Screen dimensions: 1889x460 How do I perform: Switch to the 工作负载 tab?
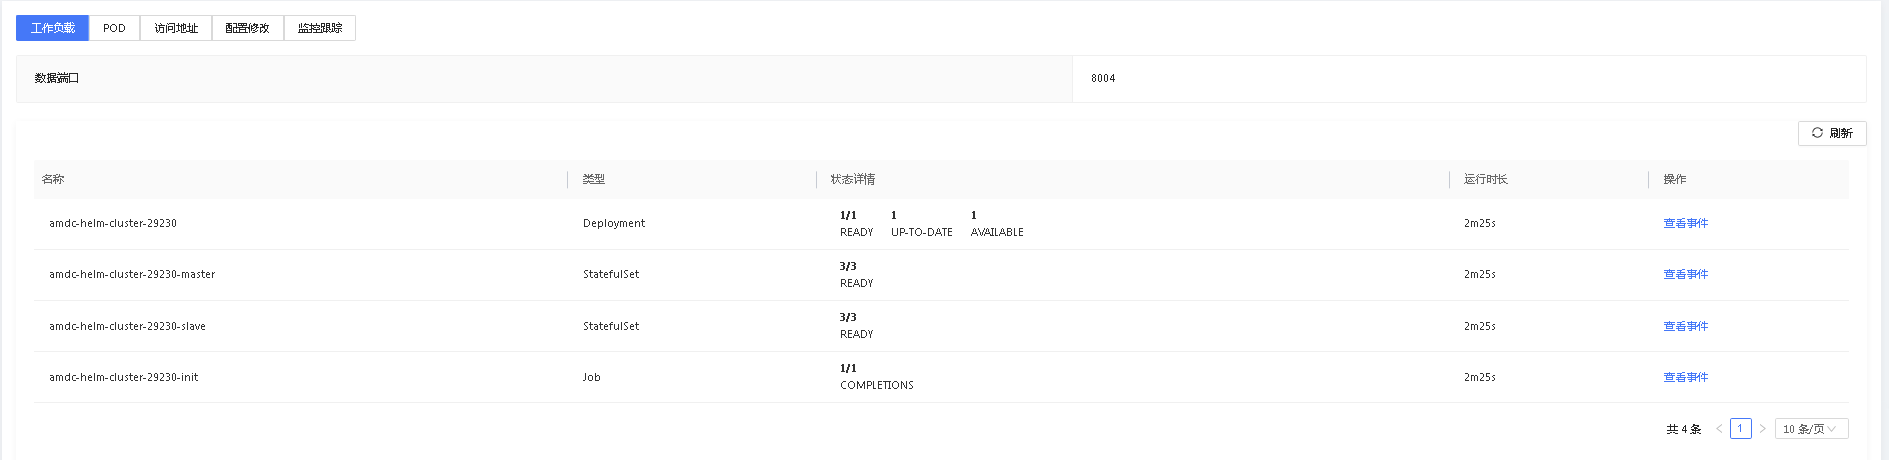point(53,28)
